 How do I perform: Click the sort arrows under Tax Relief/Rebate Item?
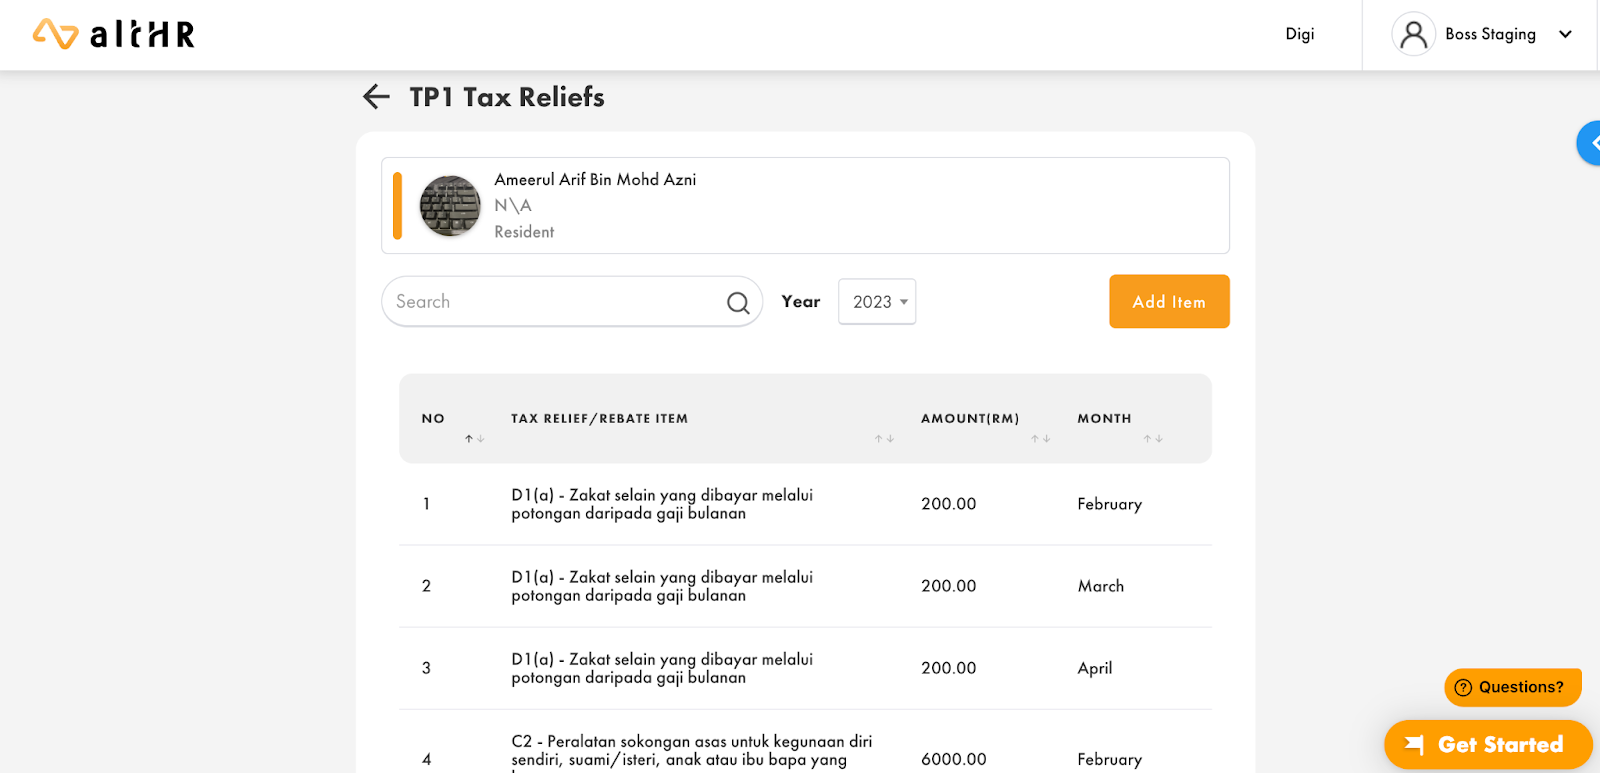coord(884,438)
